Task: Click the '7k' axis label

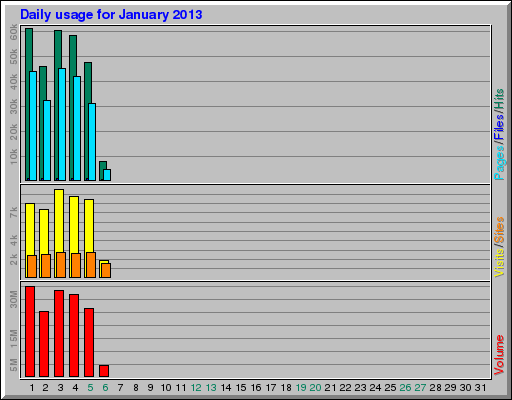Action: pyautogui.click(x=13, y=212)
